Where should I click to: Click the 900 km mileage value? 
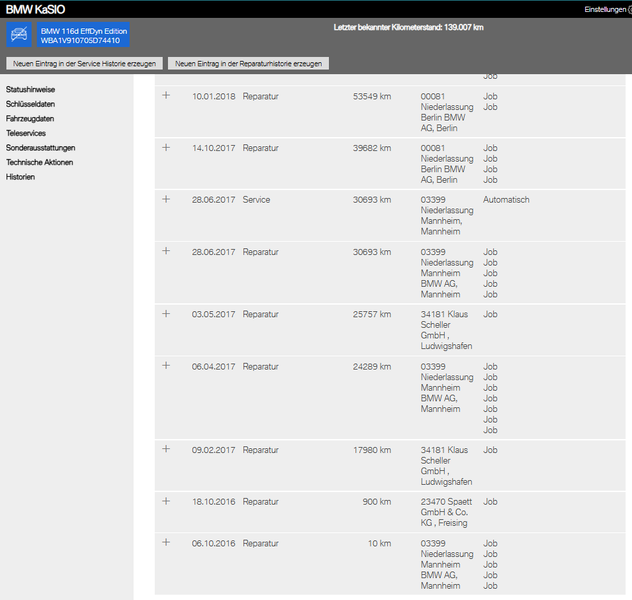(x=377, y=502)
